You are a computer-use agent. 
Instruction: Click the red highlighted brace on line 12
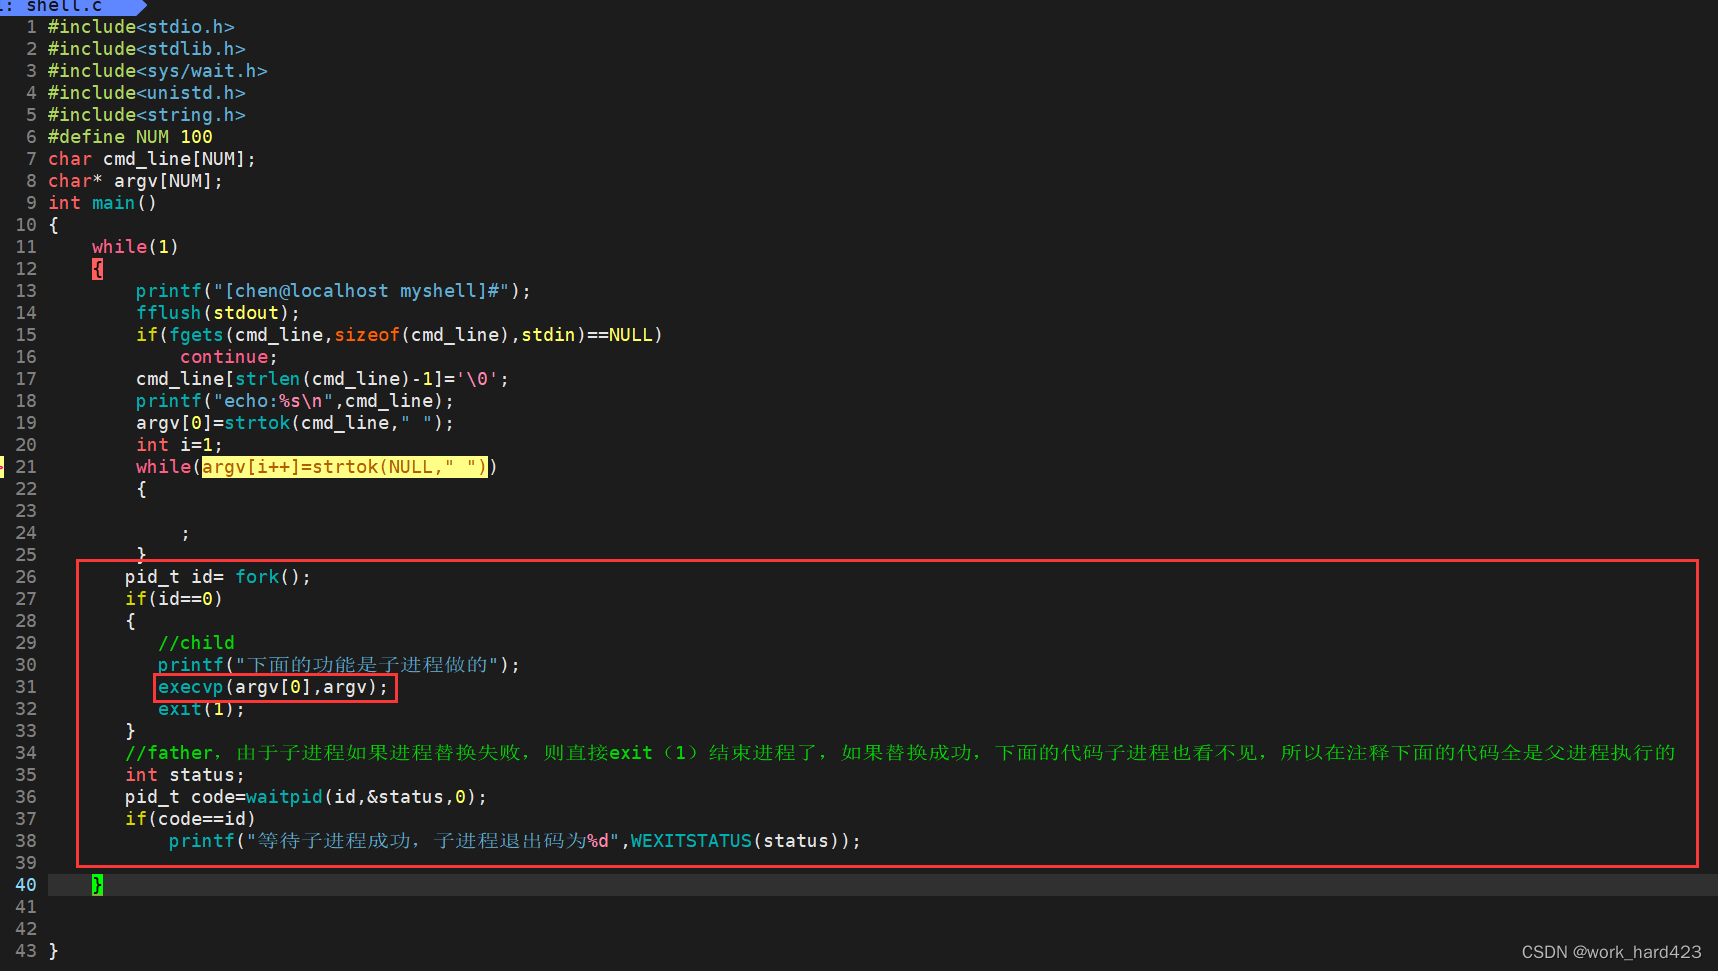click(x=96, y=268)
